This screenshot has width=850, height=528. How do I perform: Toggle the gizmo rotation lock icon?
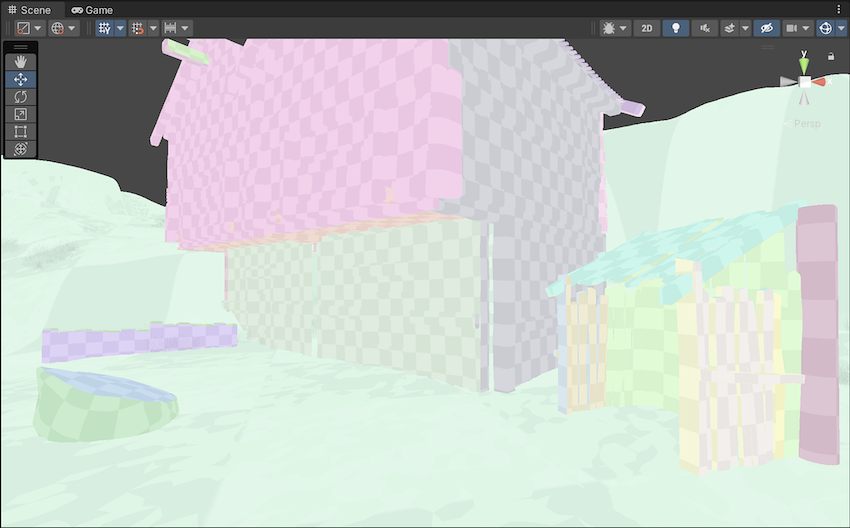coord(831,56)
